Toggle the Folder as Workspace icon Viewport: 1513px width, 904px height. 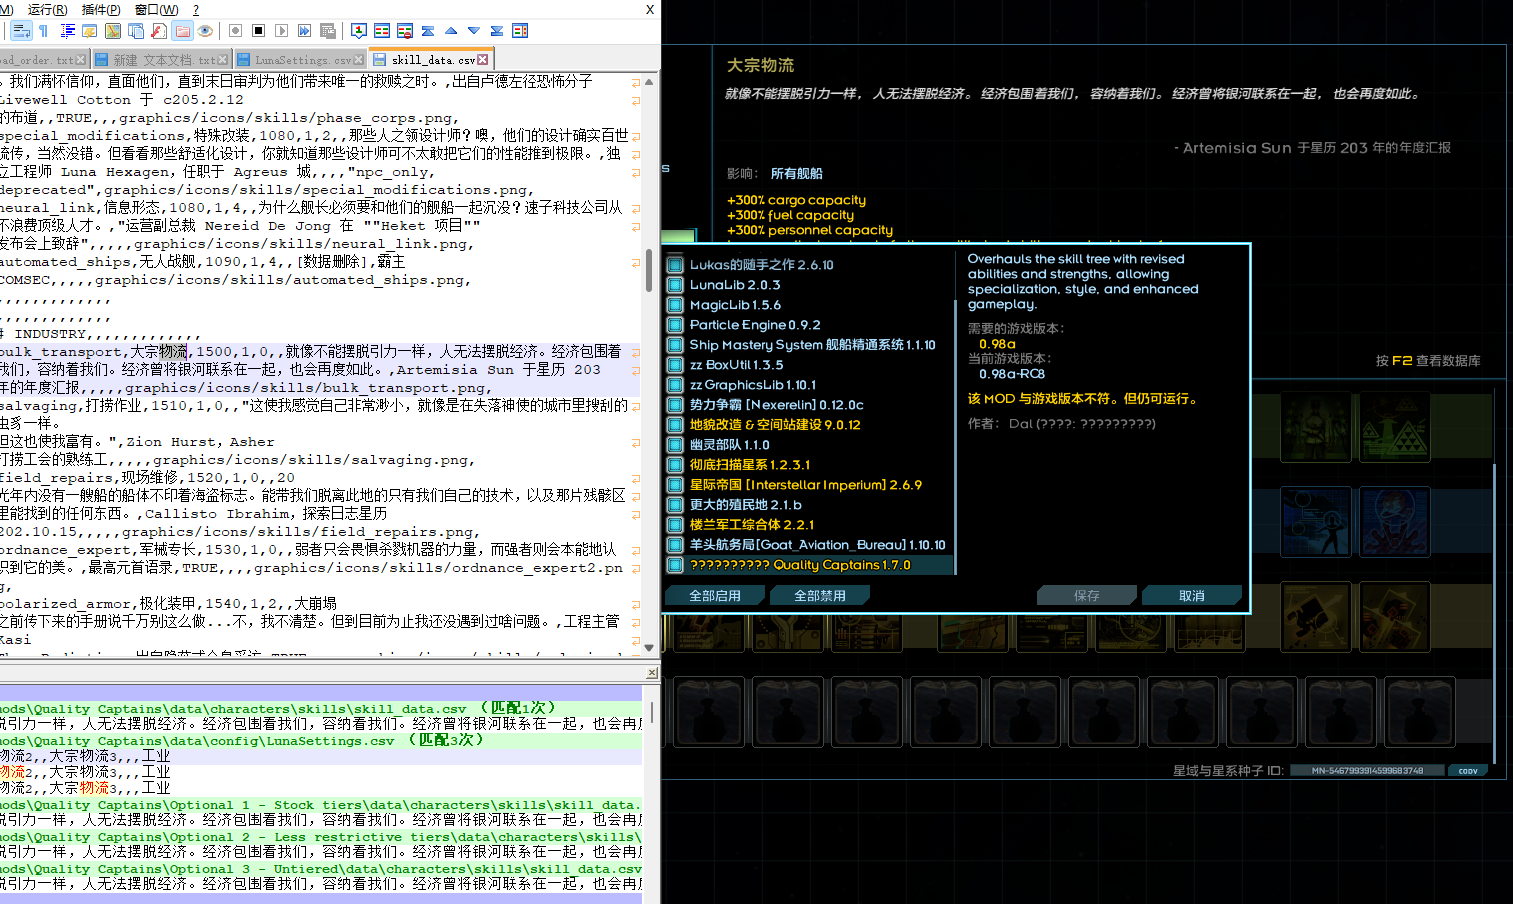click(182, 31)
